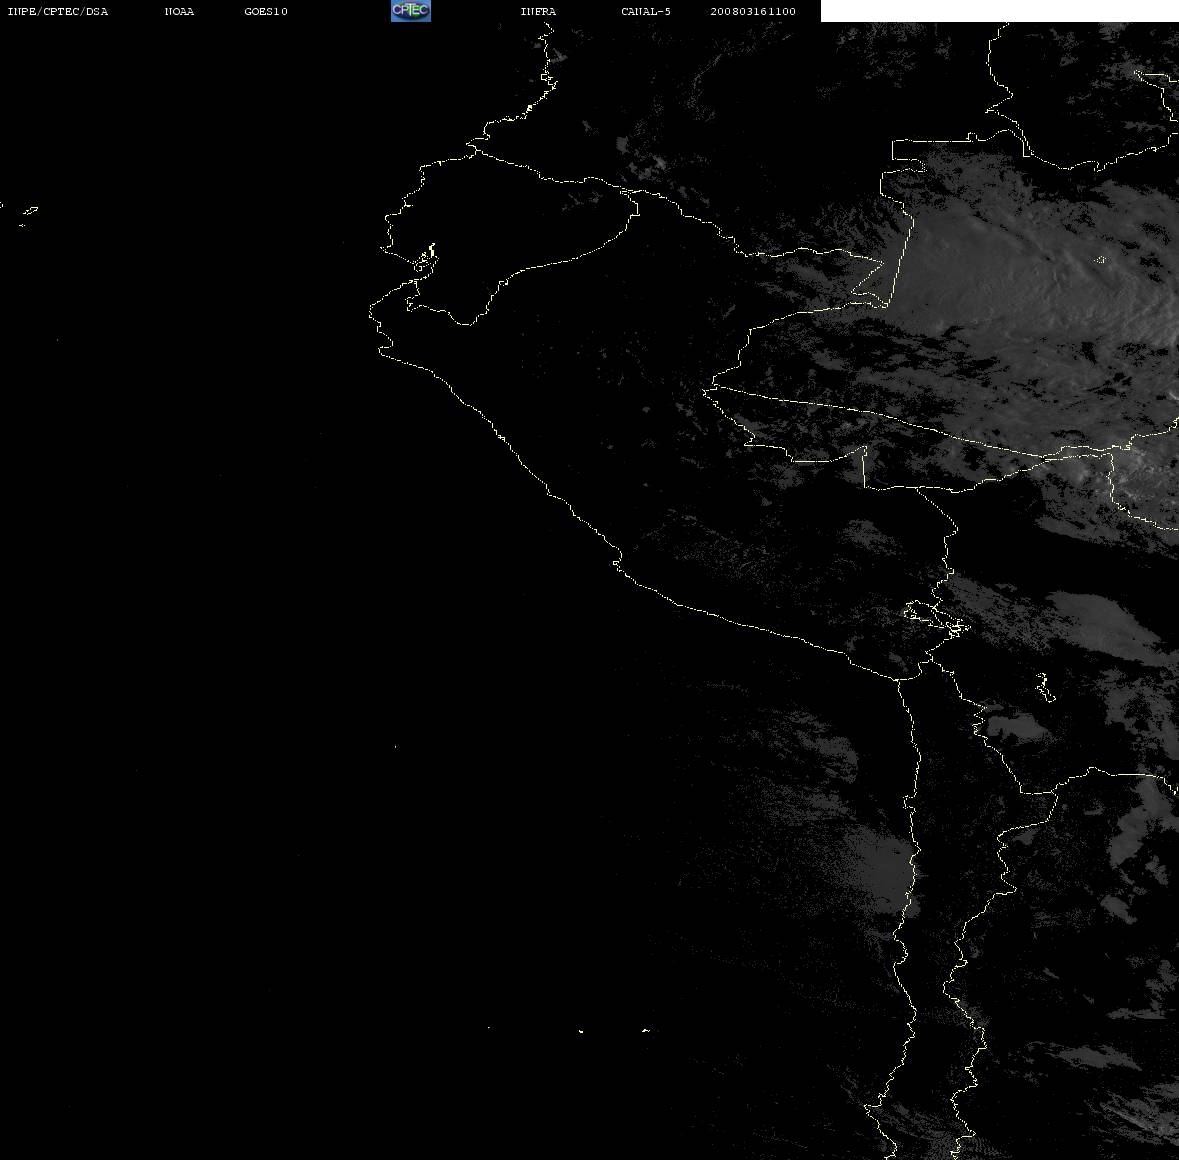The width and height of the screenshot is (1179, 1160).
Task: Select the right small island near bottom ocean
Action: 646,1030
